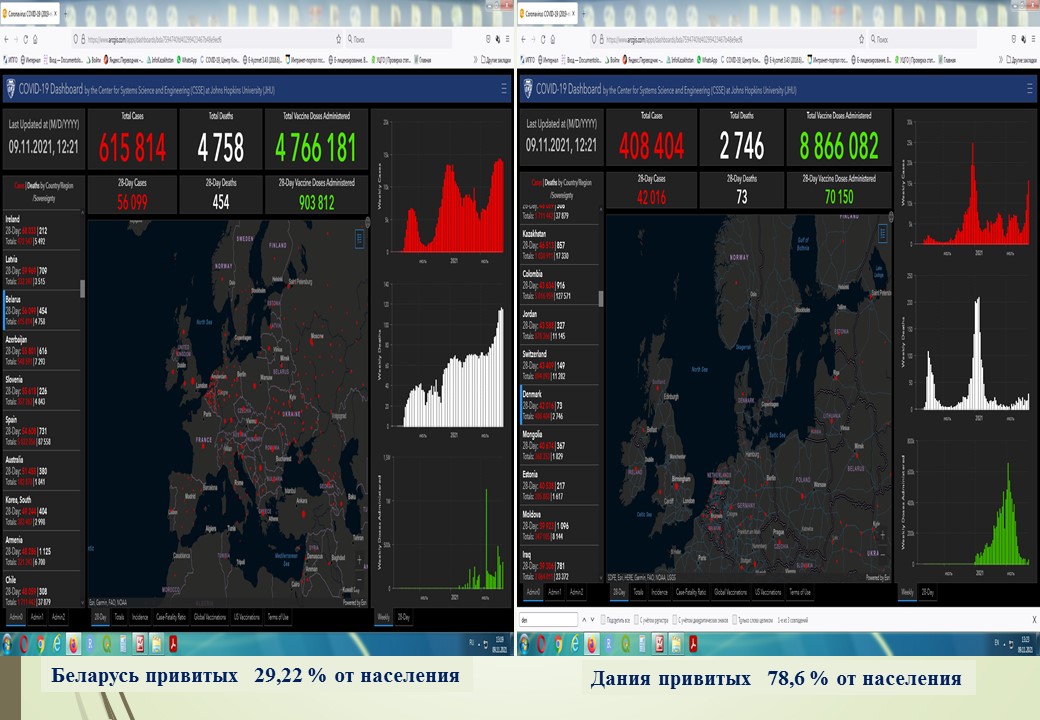Switch to the Totals tab under the Belarus map
Viewport: 1040px width, 720px height.
point(119,617)
